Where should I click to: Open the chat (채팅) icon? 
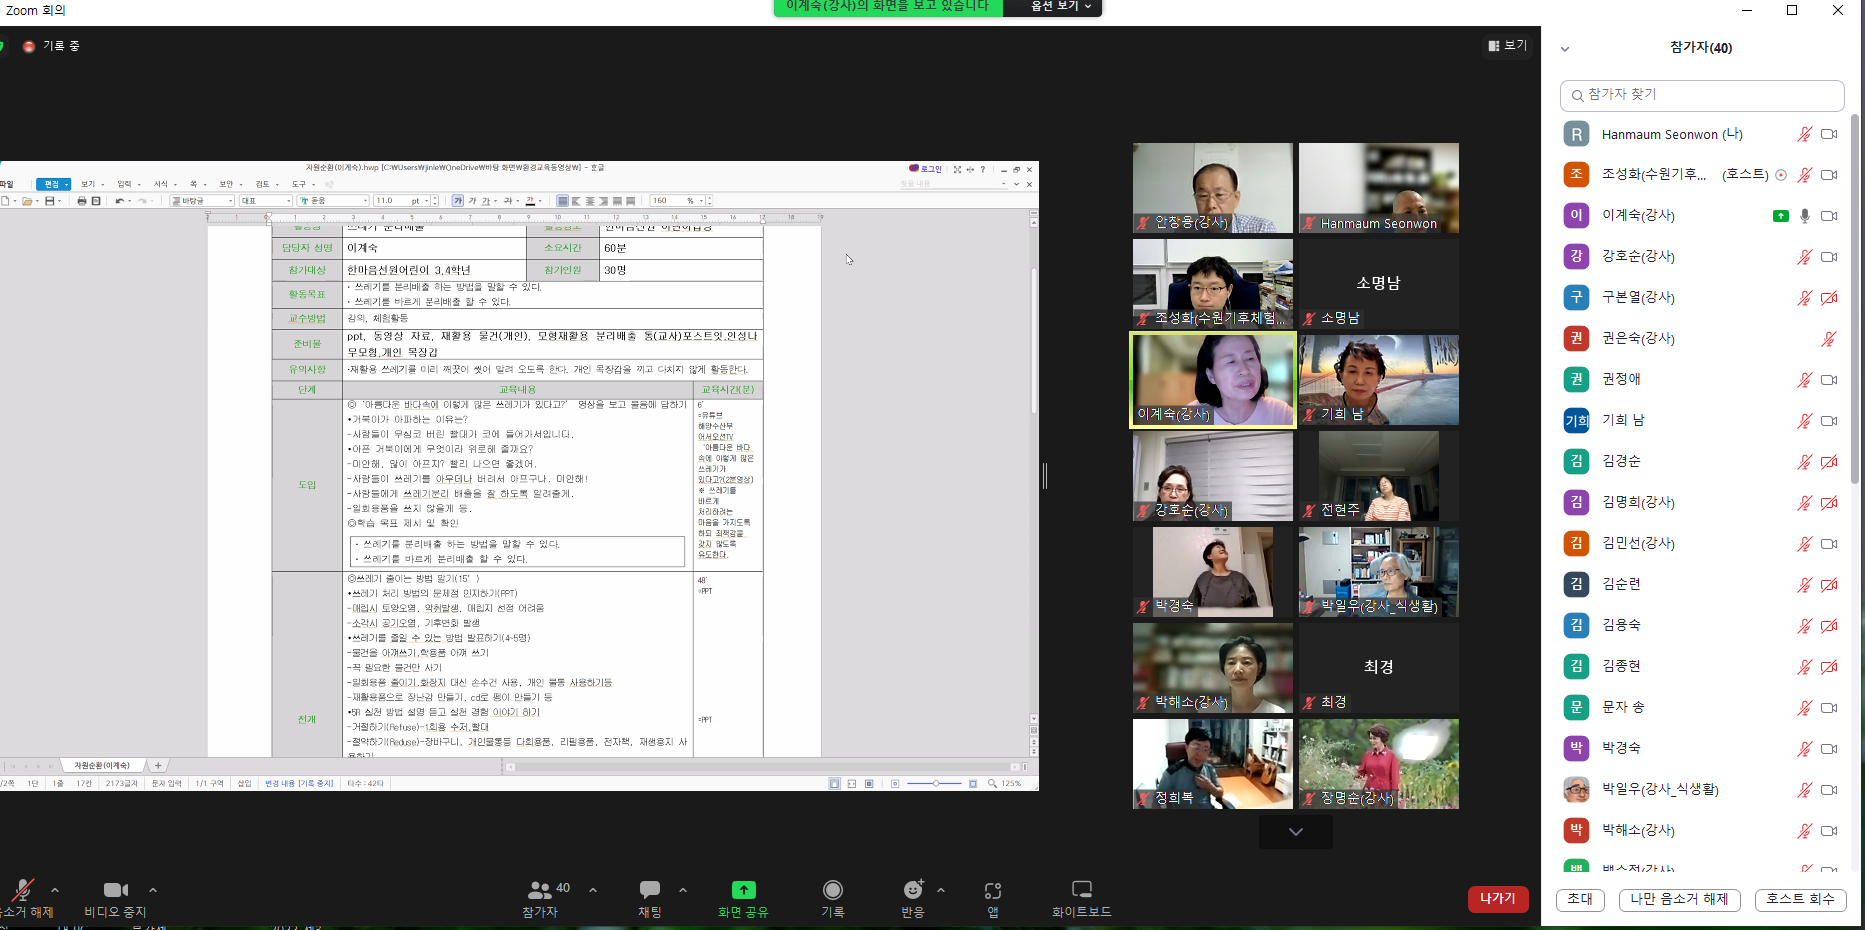pos(650,889)
